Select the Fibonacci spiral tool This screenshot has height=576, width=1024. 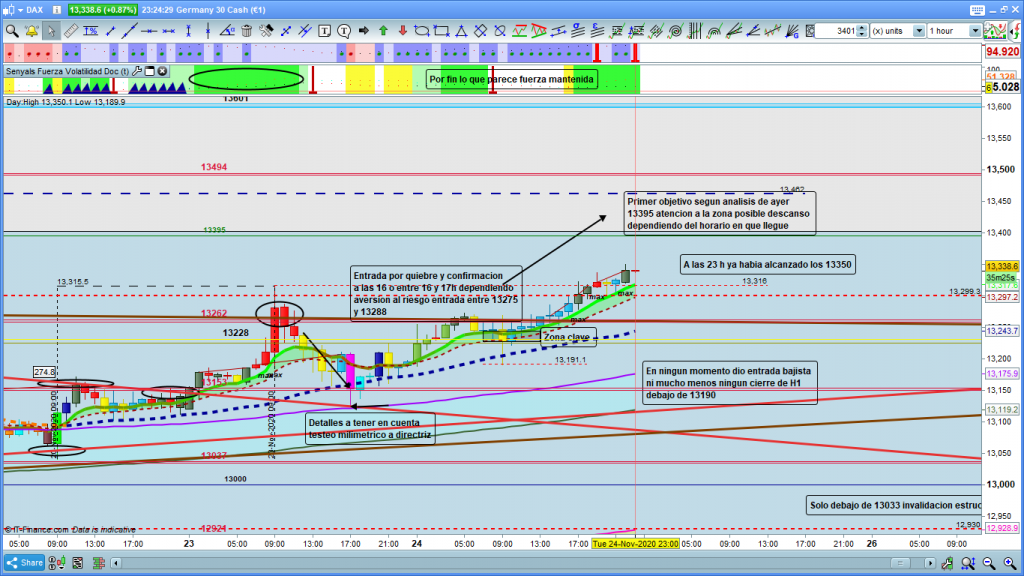[x=676, y=30]
